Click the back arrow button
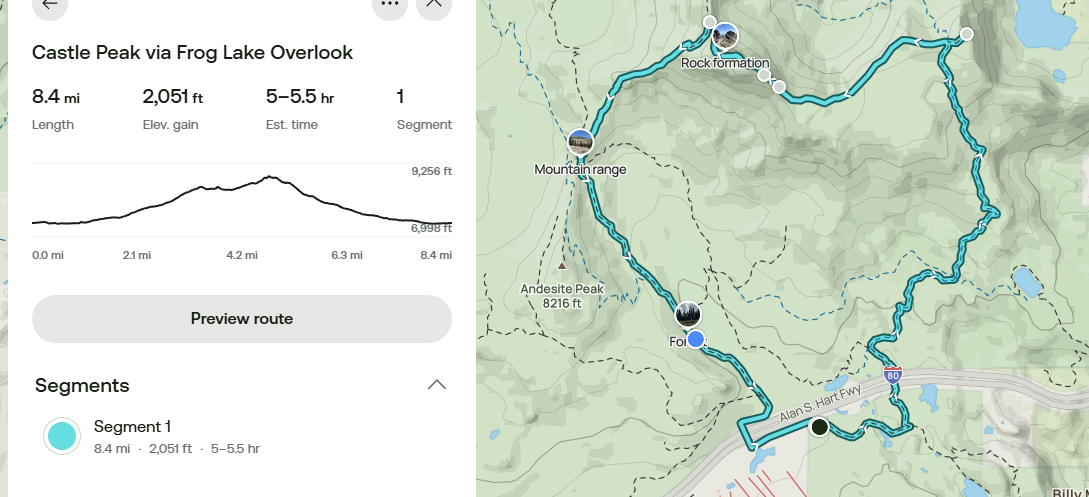Image resolution: width=1089 pixels, height=497 pixels. 50,4
